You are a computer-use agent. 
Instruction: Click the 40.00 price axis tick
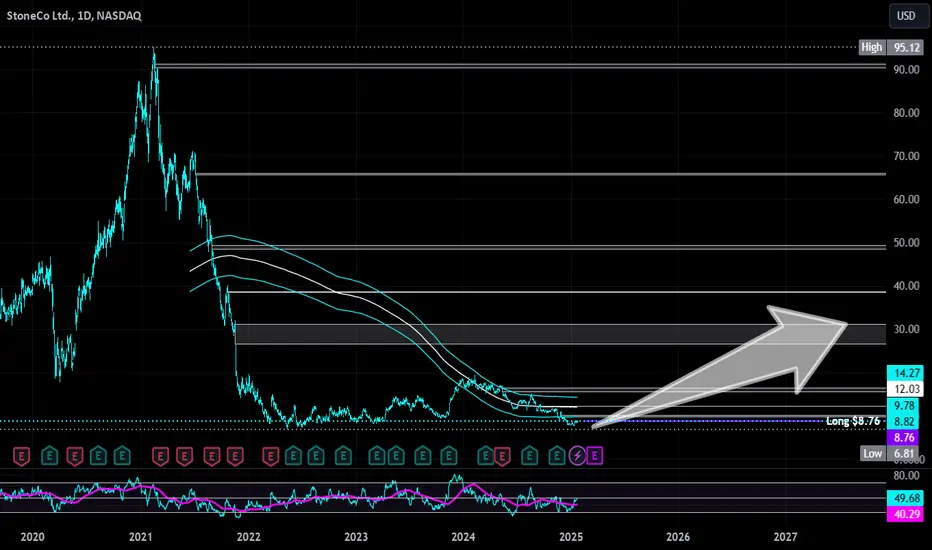(906, 286)
